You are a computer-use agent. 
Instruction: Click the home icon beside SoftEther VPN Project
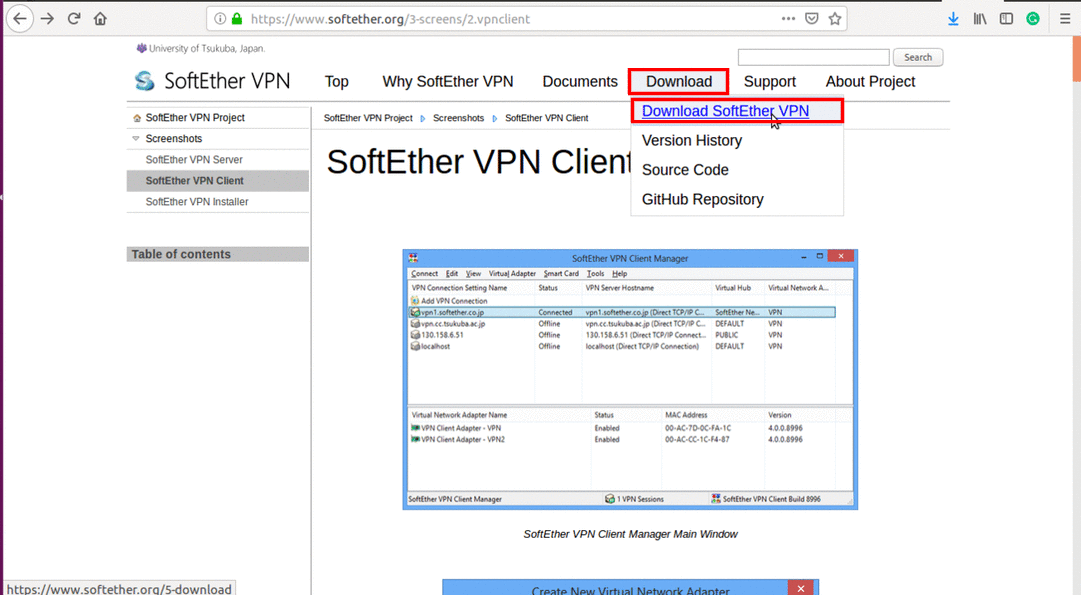coord(137,118)
